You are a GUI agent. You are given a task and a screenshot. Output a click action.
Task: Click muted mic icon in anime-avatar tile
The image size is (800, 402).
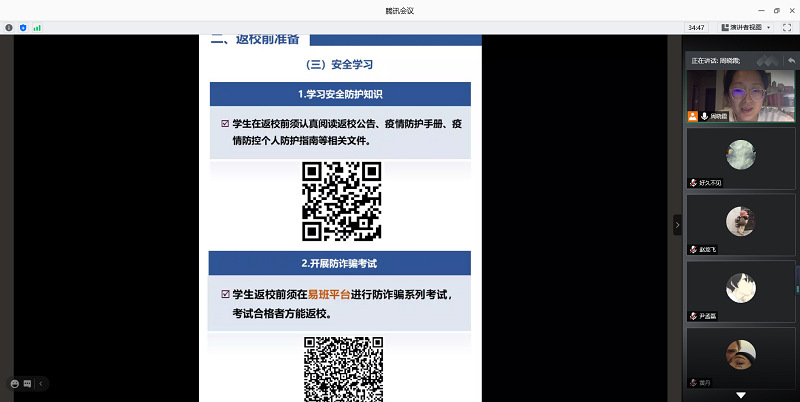click(693, 316)
